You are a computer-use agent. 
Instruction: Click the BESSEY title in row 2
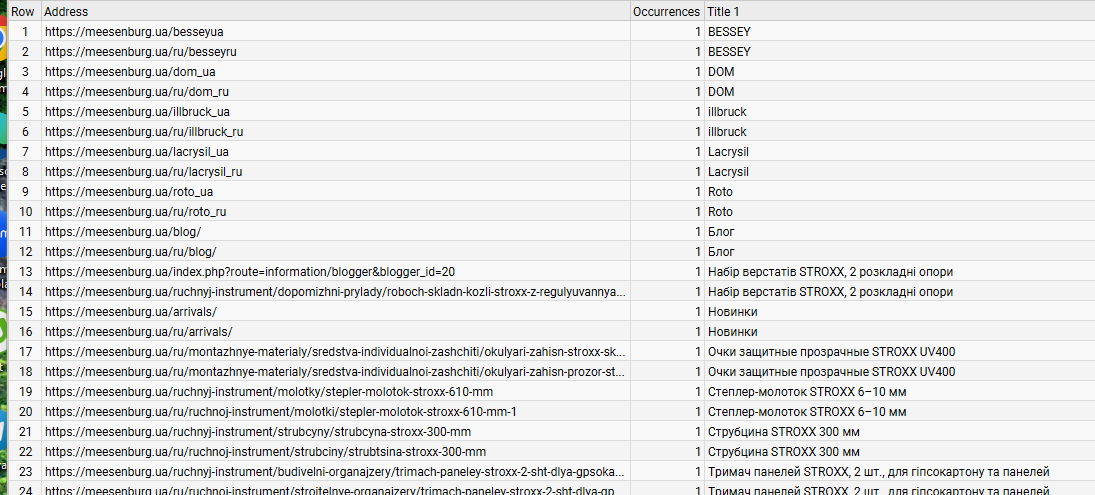pyautogui.click(x=729, y=52)
